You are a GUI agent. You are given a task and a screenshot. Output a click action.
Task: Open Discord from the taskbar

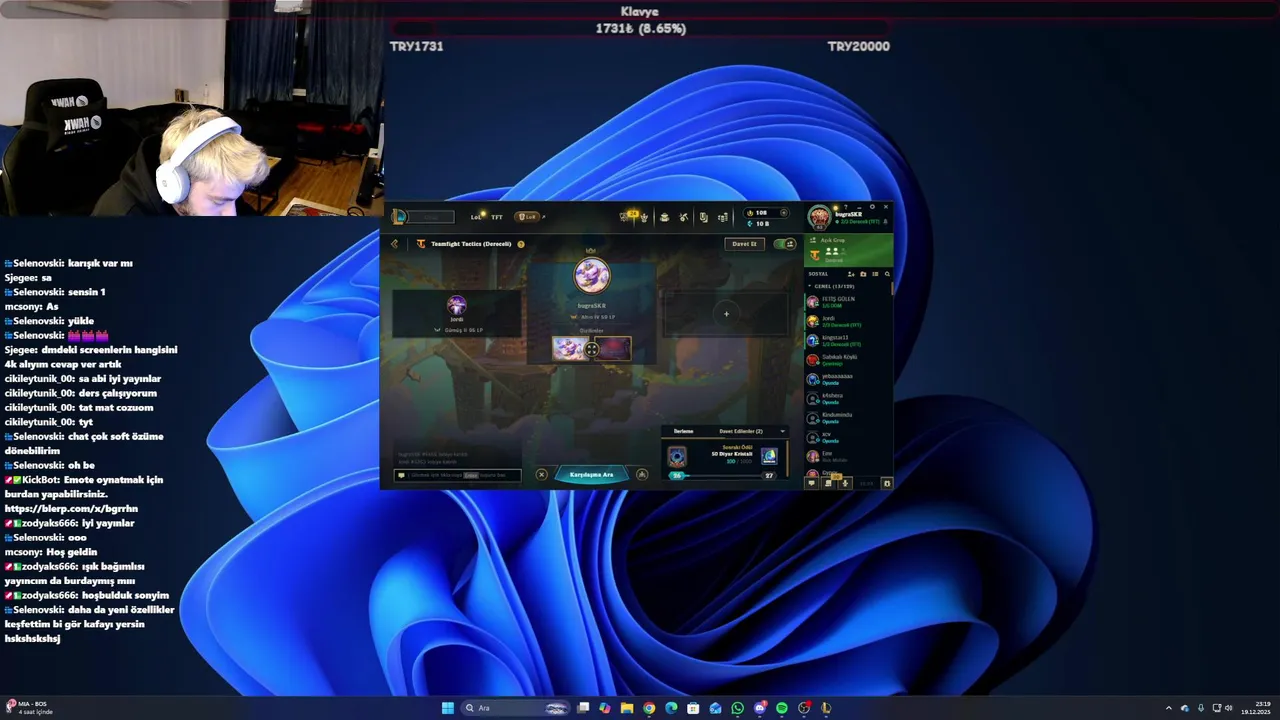(x=759, y=708)
